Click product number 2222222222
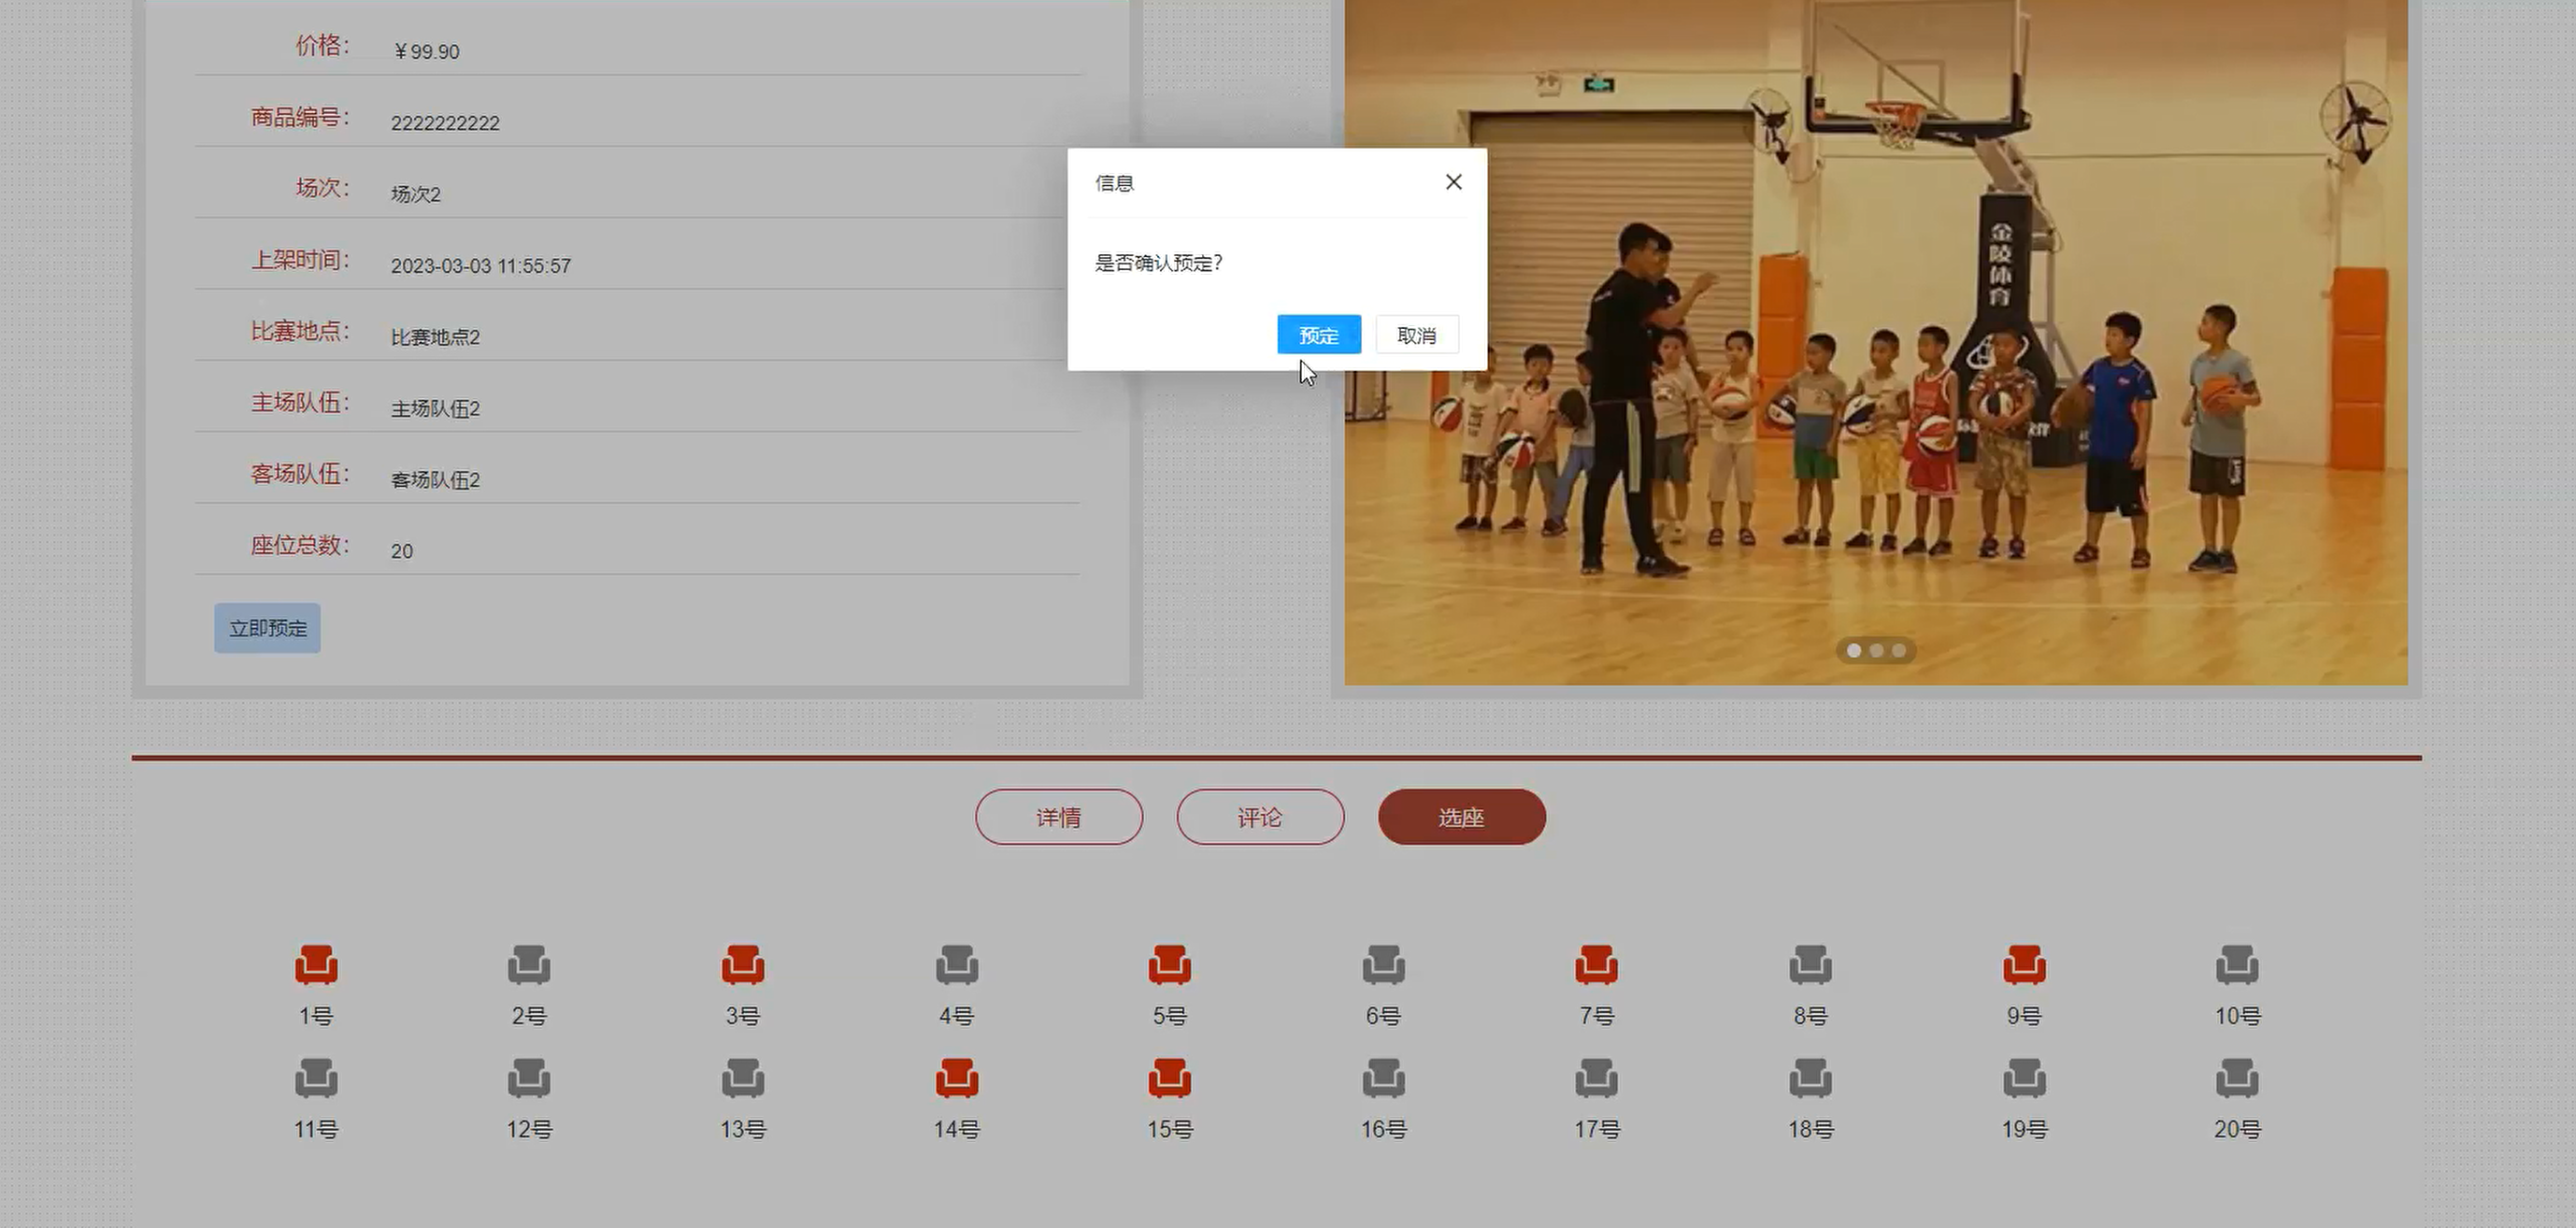This screenshot has width=2576, height=1228. [445, 123]
